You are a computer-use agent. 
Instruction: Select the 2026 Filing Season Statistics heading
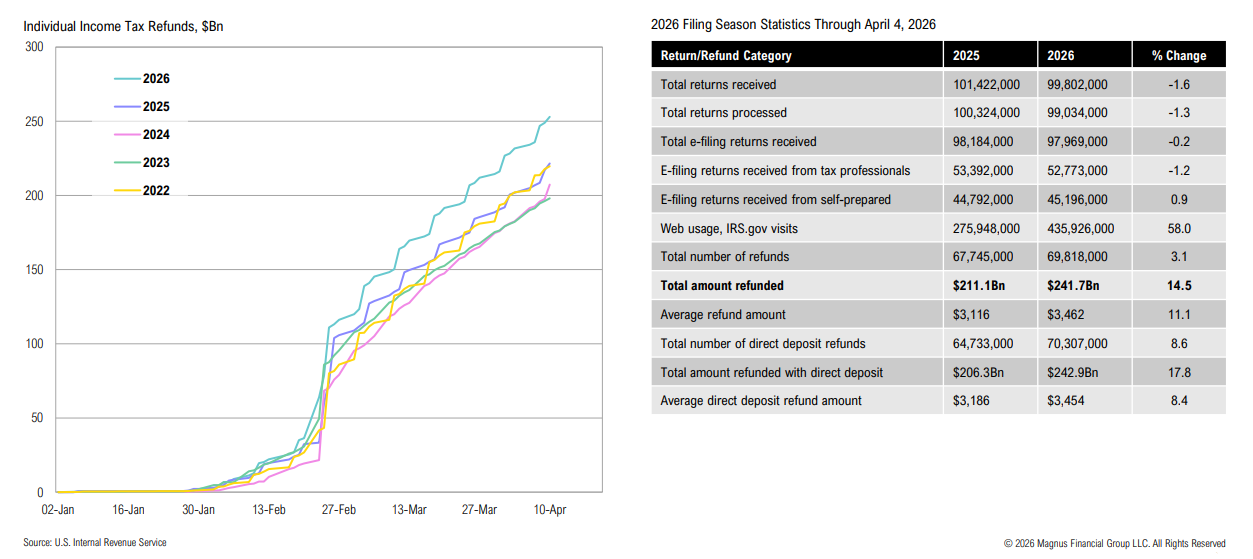tap(793, 24)
